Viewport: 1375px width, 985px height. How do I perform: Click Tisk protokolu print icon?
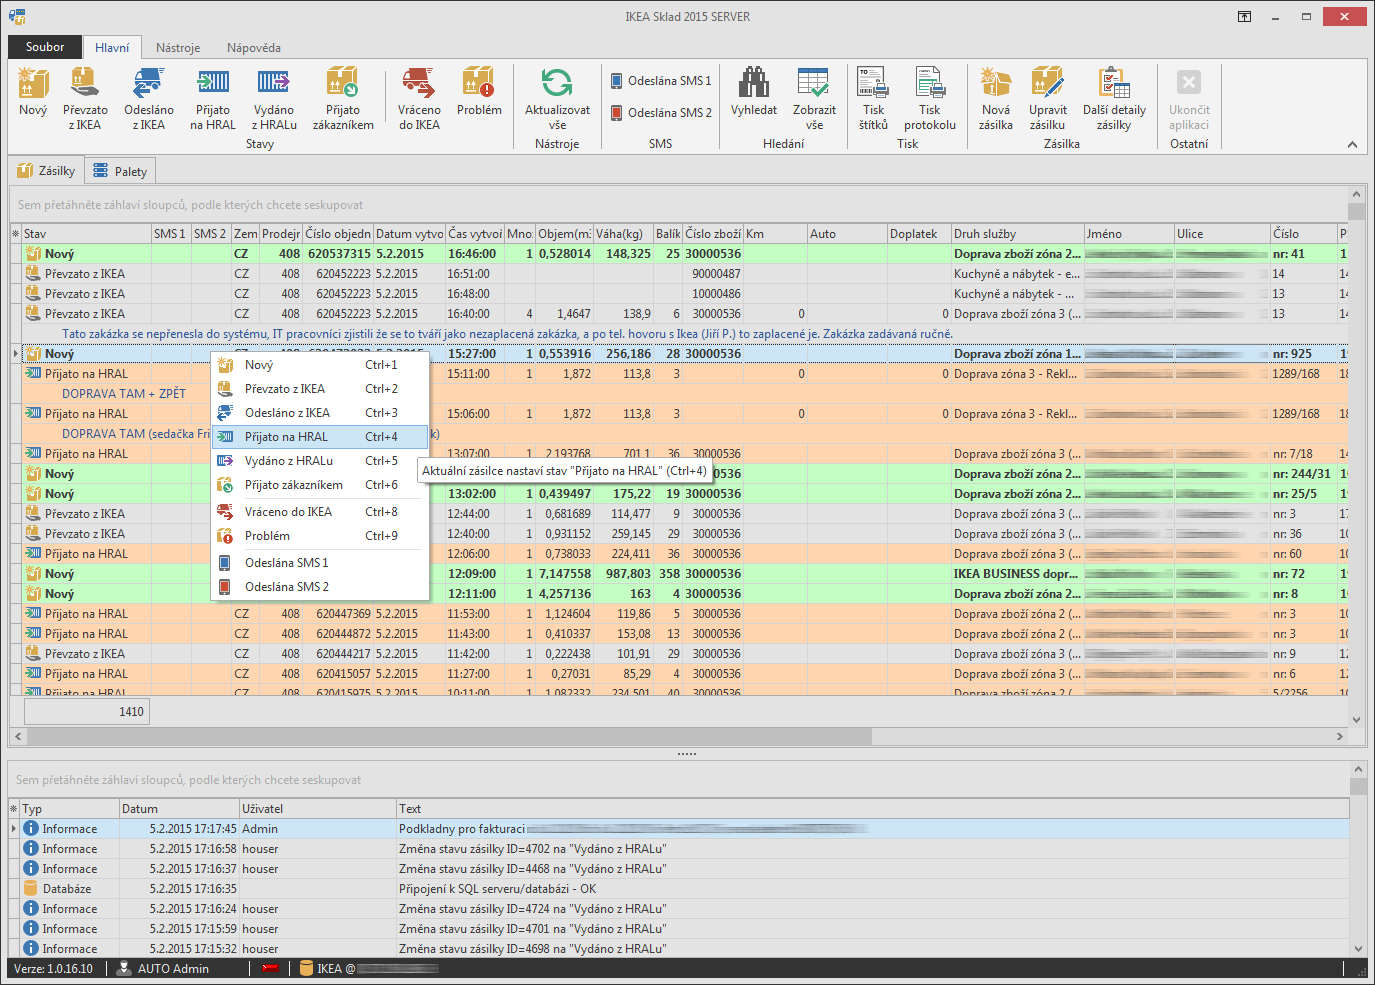(930, 98)
